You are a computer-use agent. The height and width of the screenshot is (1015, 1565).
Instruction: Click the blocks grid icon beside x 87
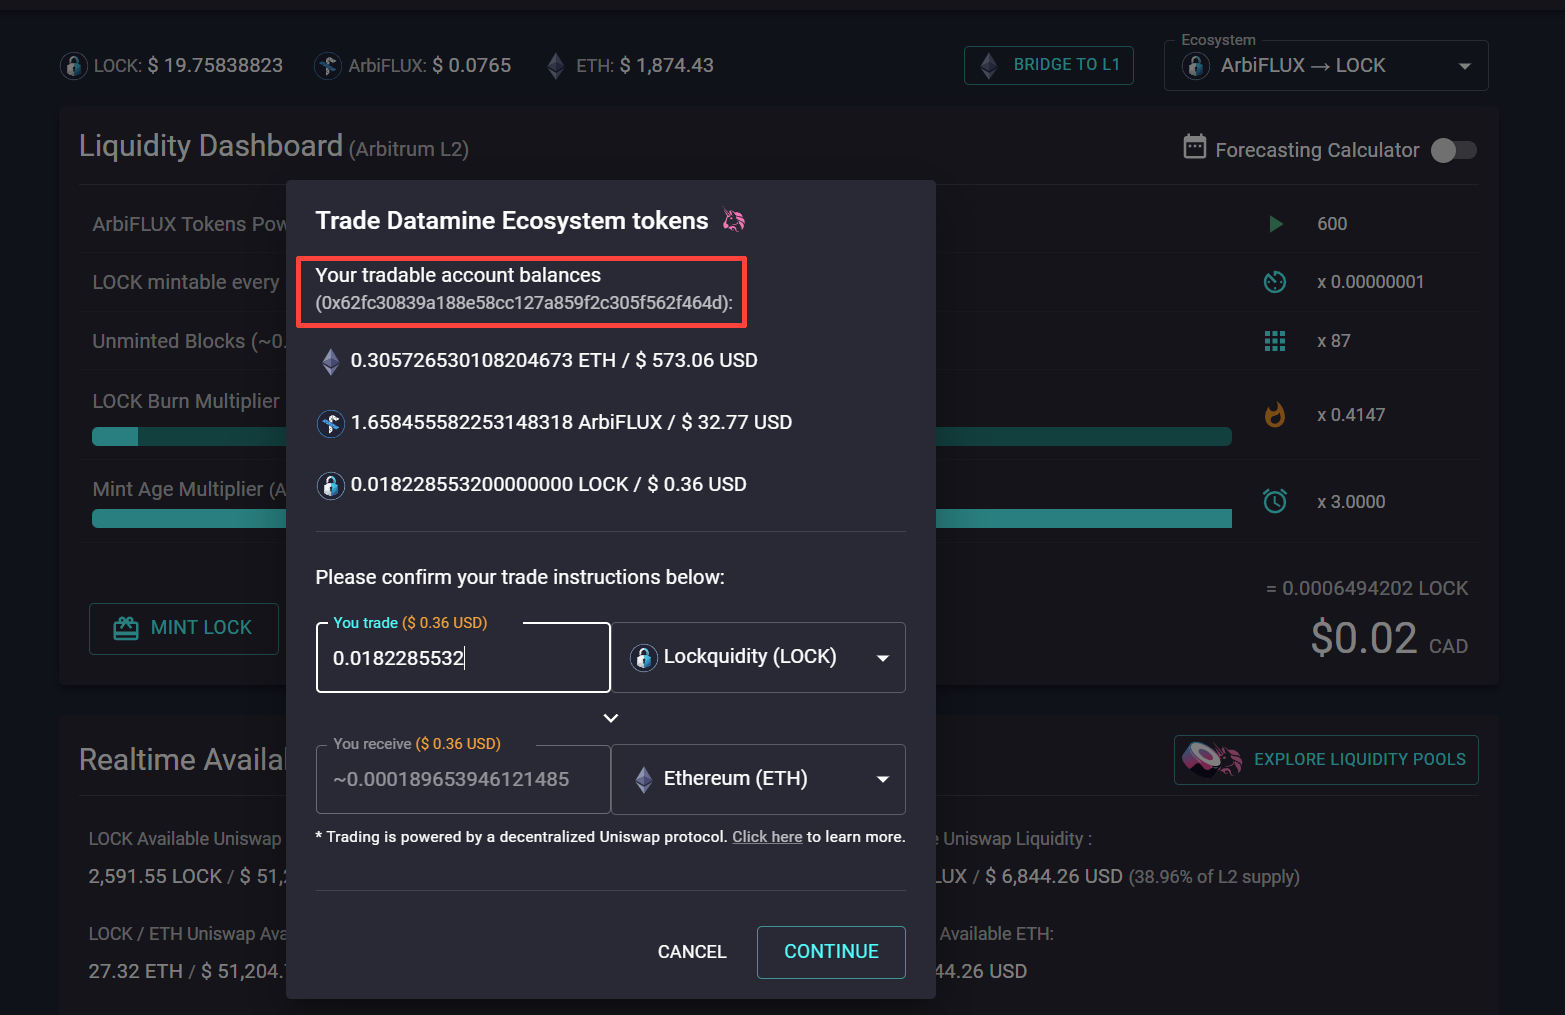pos(1275,341)
